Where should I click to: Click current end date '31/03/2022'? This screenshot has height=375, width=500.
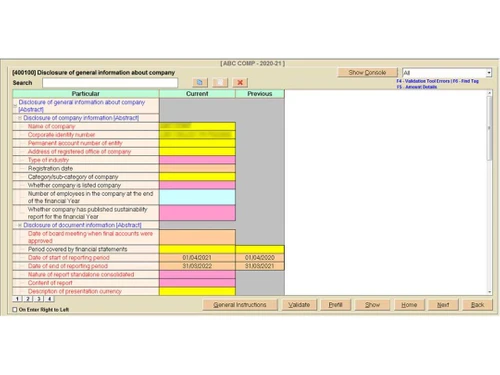pos(197,266)
